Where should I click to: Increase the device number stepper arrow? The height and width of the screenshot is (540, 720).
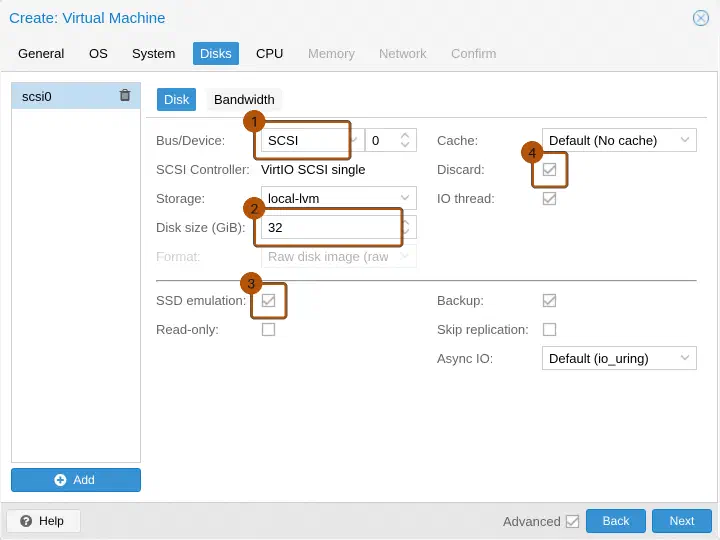[405, 135]
